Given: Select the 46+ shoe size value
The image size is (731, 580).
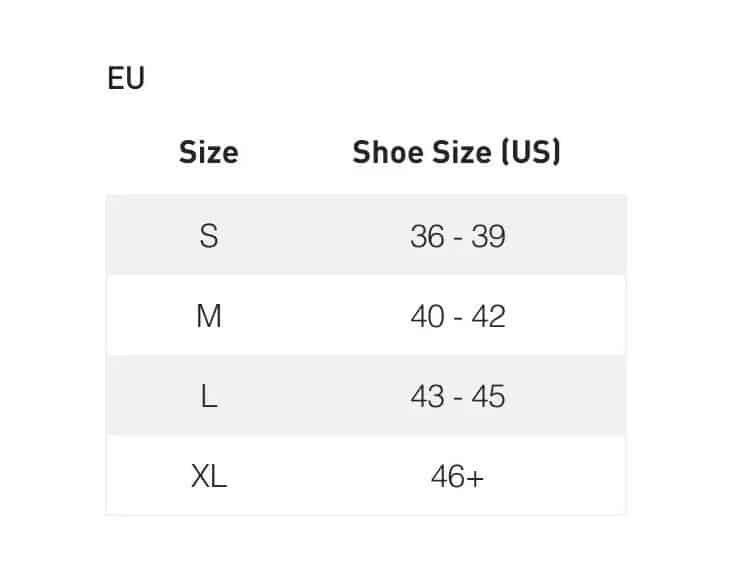Looking at the screenshot, I should click(457, 477).
